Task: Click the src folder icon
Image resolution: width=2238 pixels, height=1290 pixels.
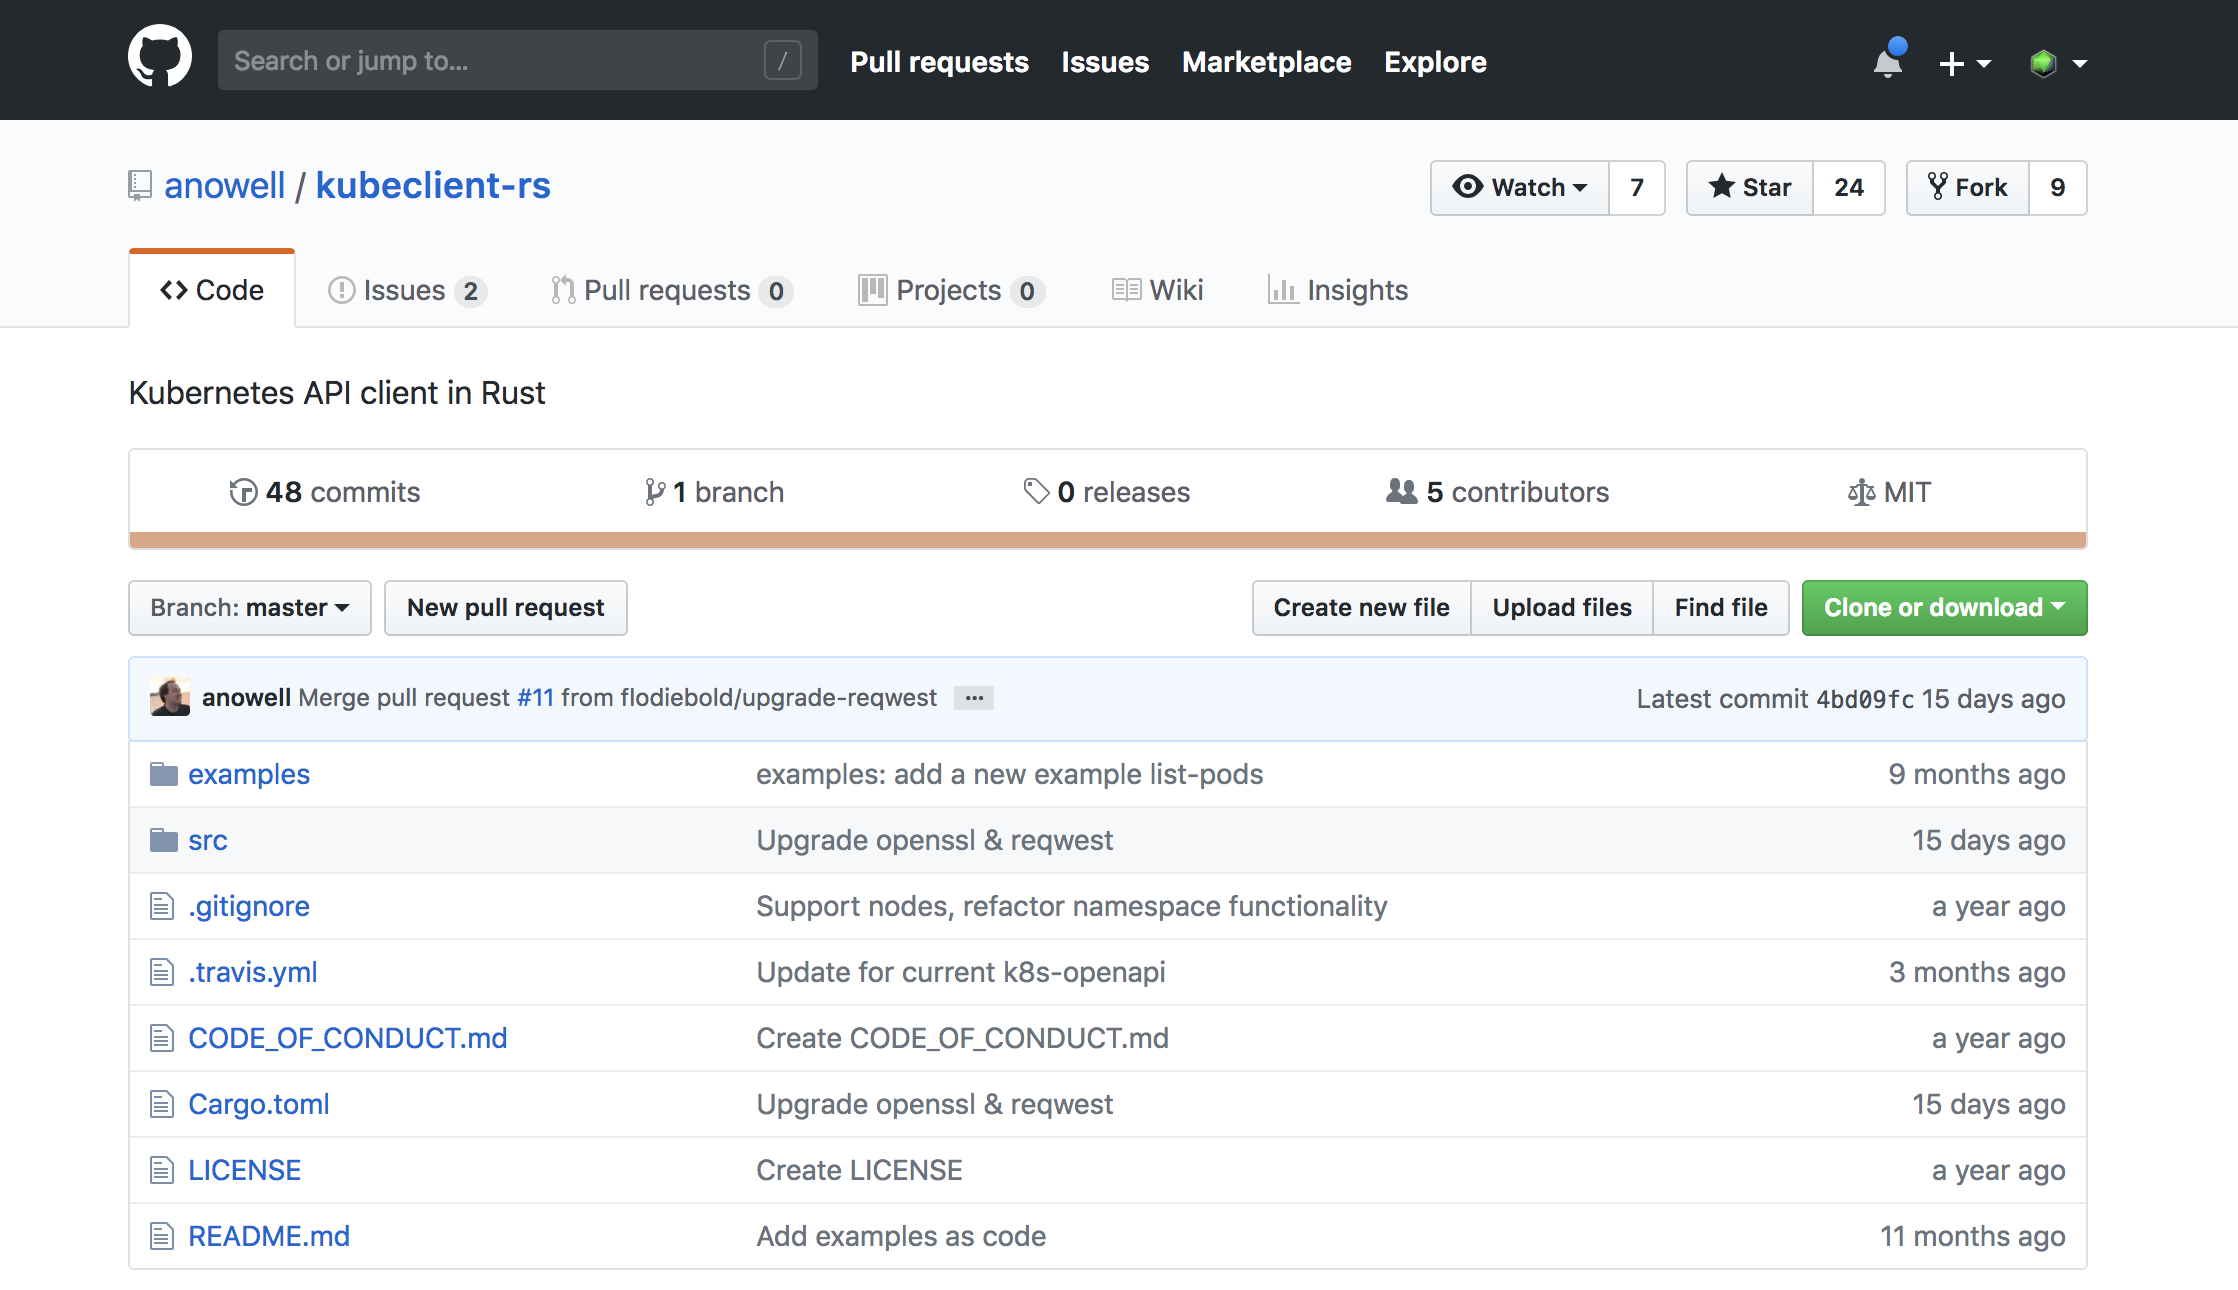Action: tap(163, 840)
